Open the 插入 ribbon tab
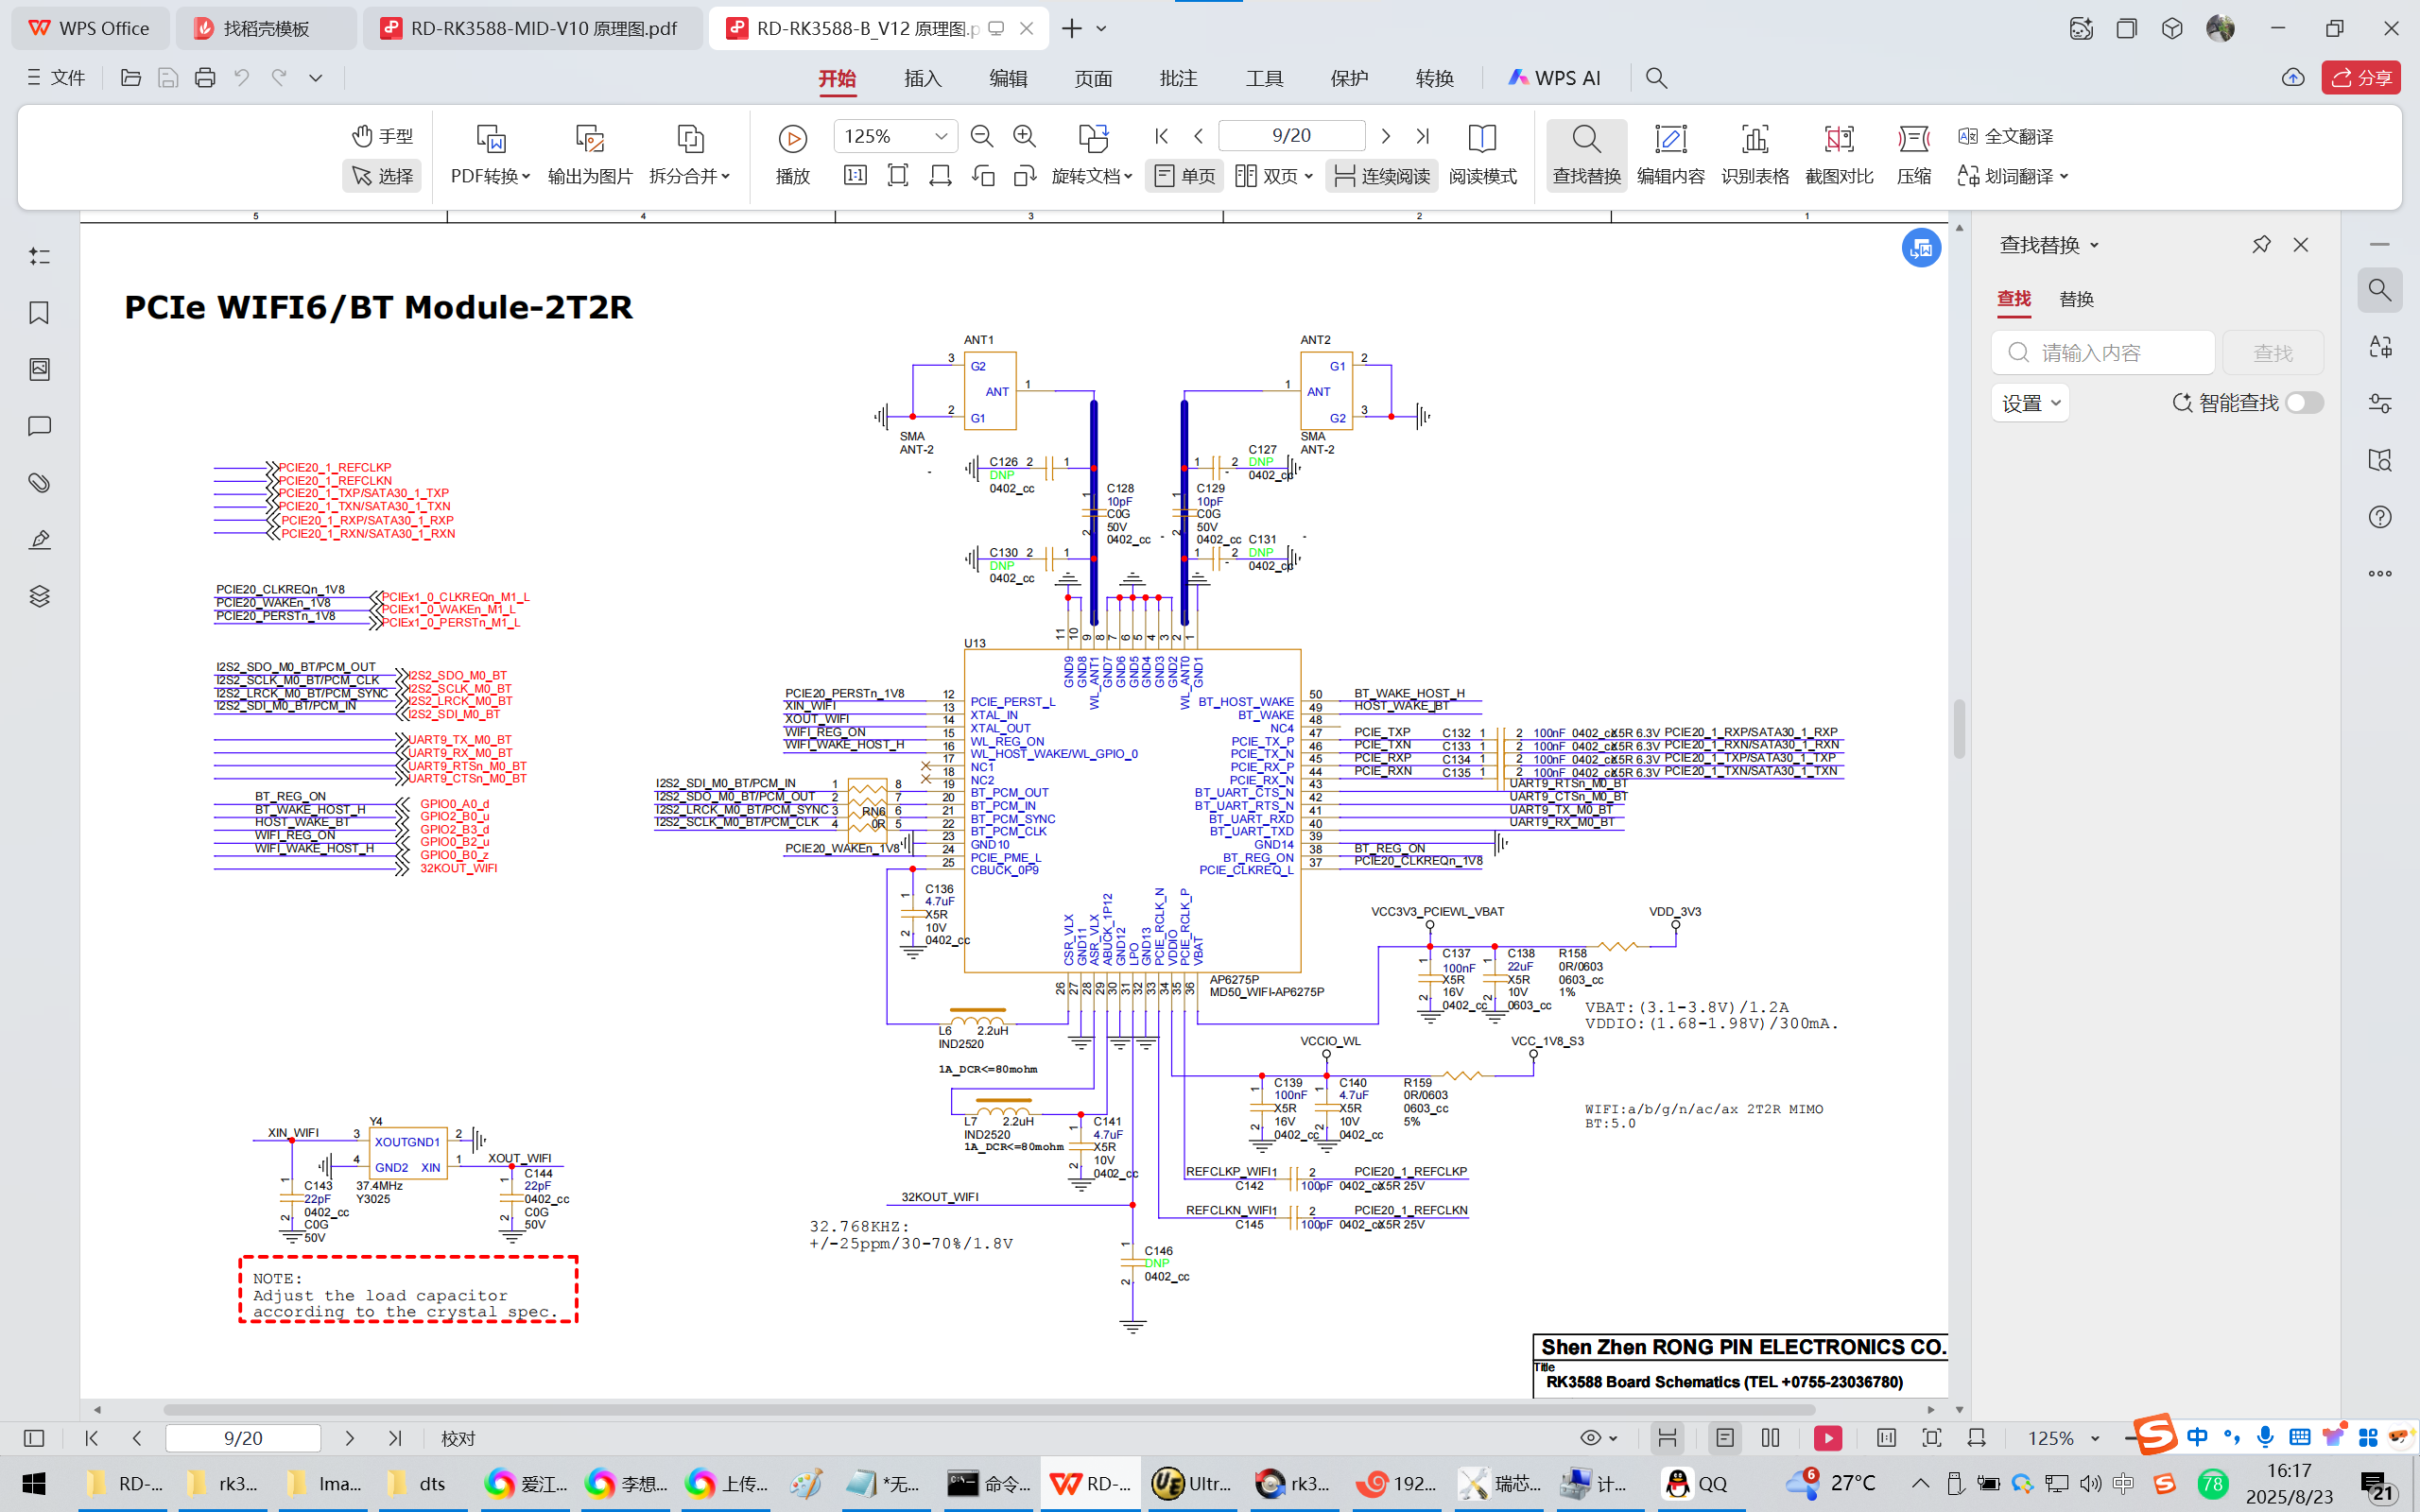The height and width of the screenshot is (1512, 2420). 922,78
